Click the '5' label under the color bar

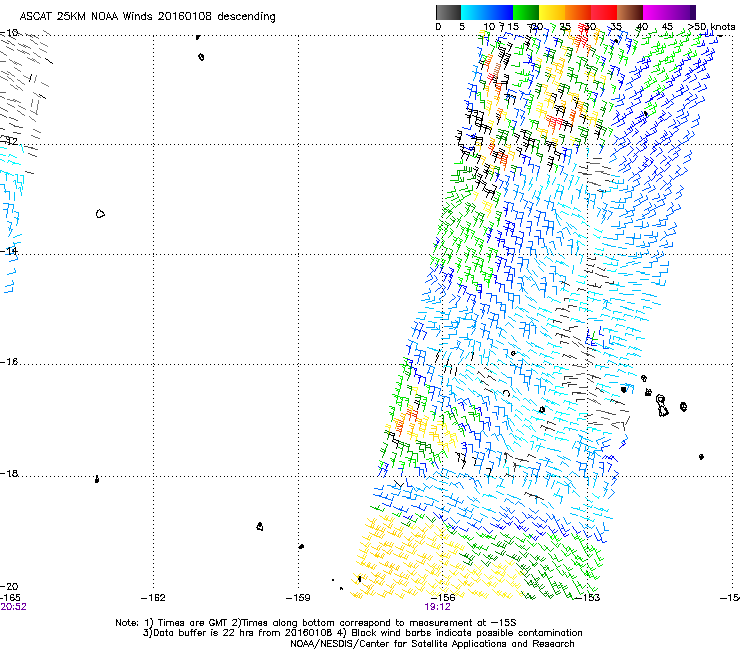pyautogui.click(x=462, y=27)
